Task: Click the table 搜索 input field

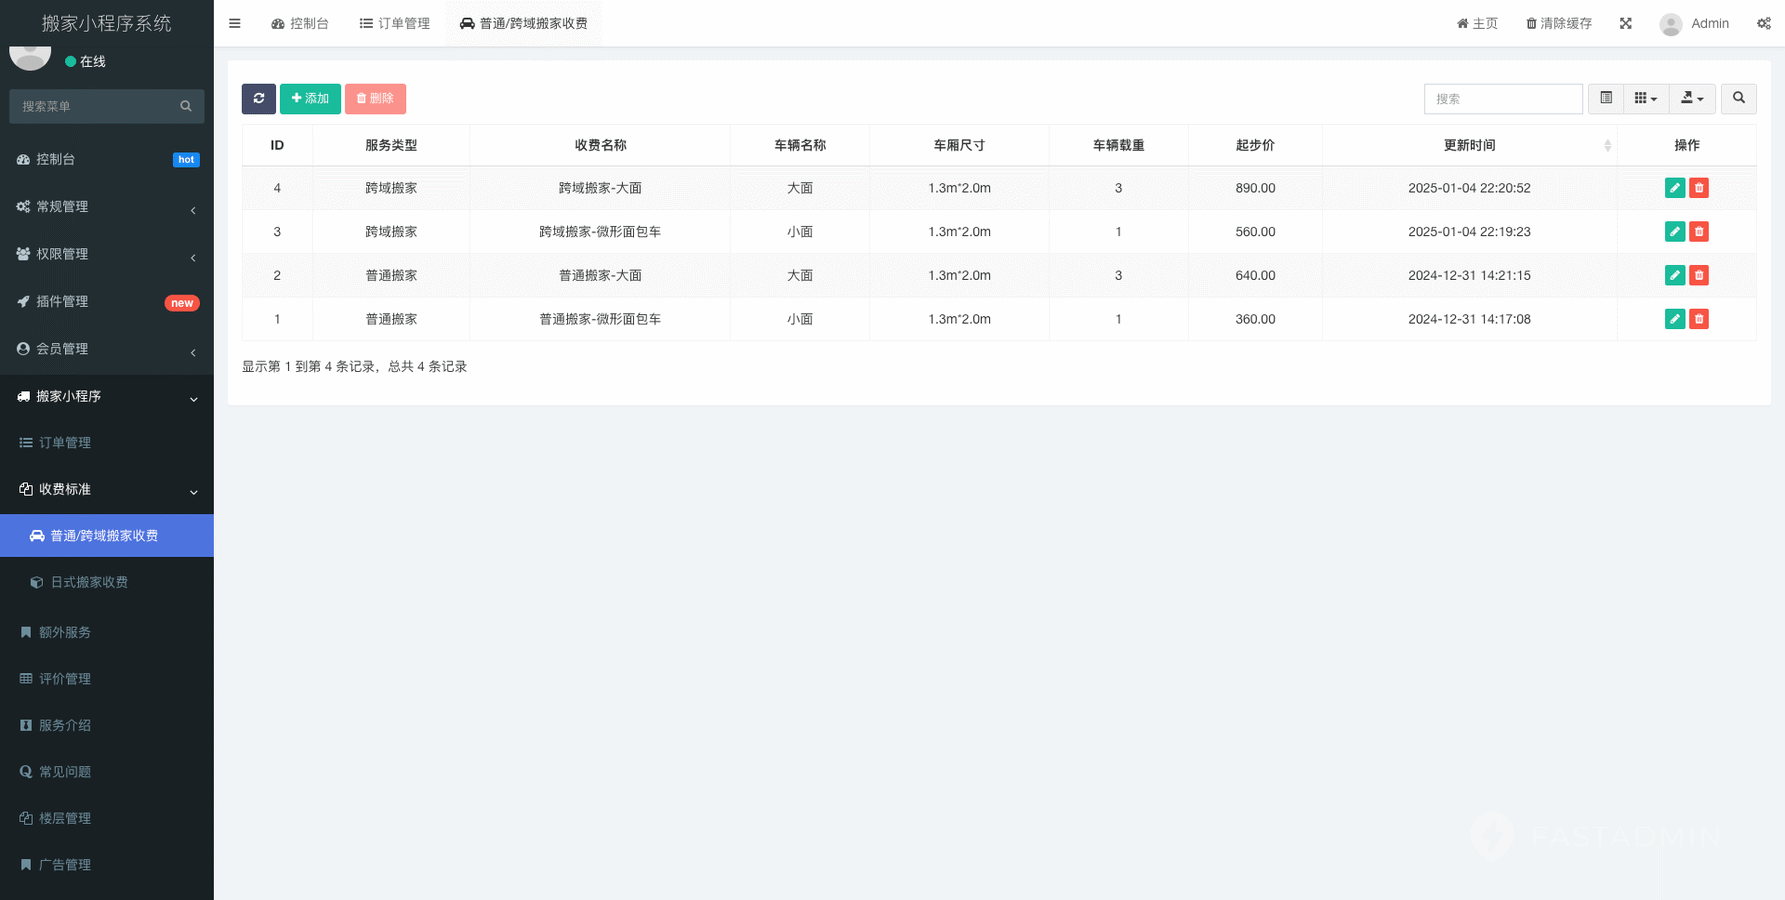Action: [1502, 98]
